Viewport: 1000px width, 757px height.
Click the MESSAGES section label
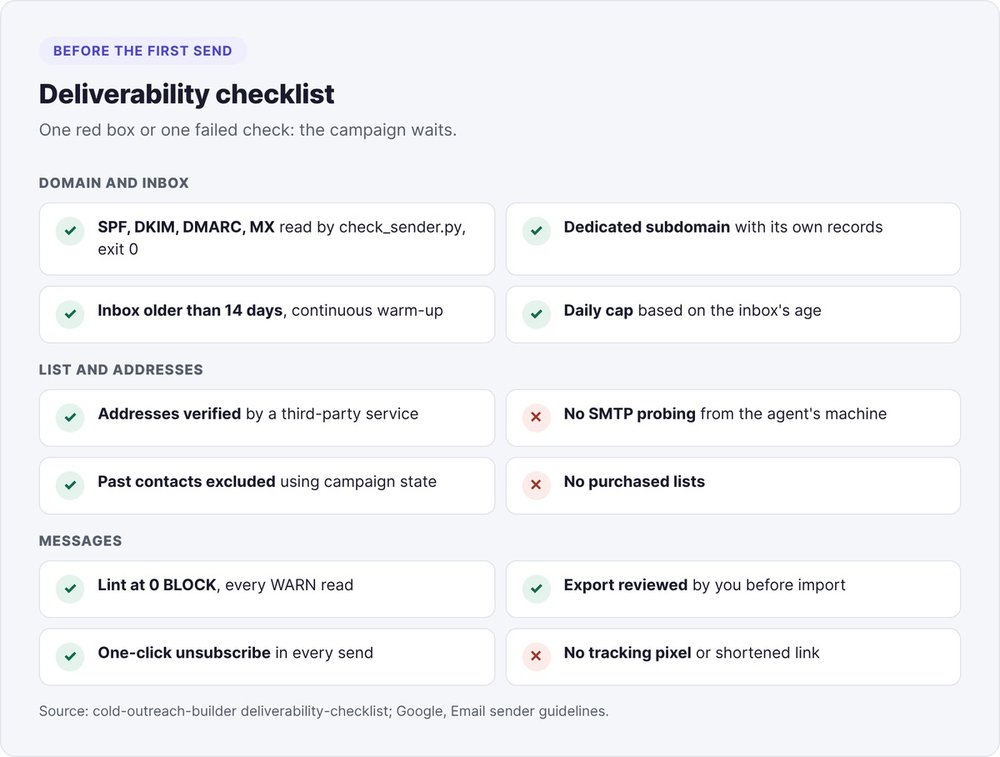(x=80, y=541)
